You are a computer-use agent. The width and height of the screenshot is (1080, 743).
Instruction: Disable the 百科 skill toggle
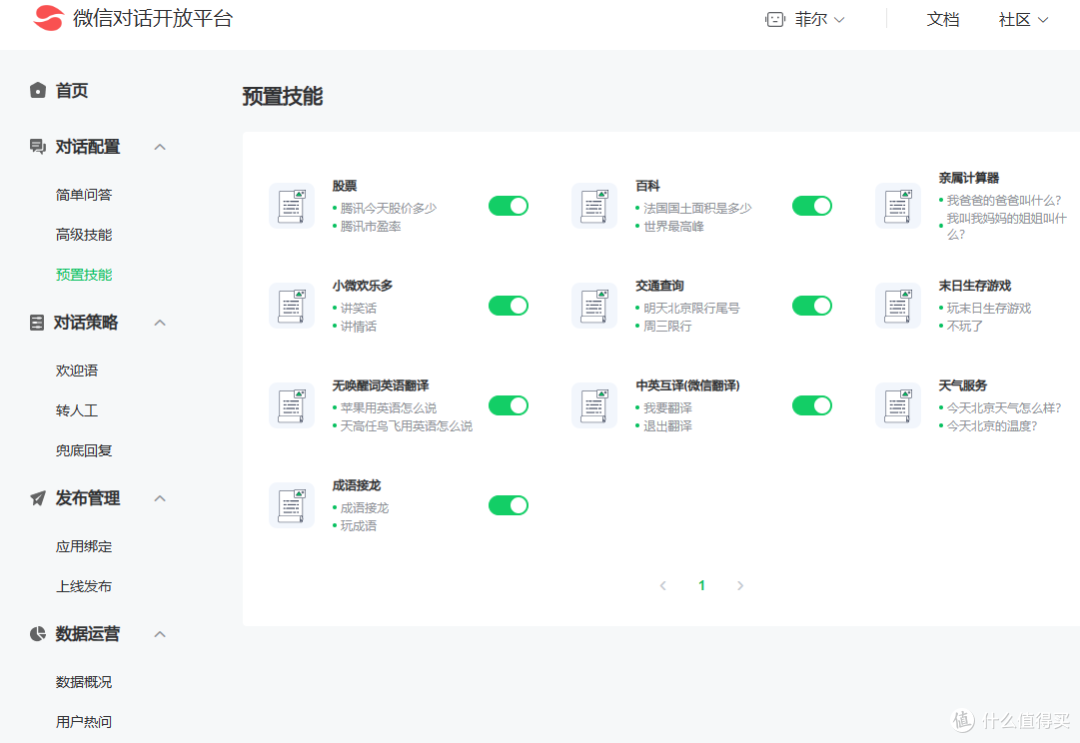pyautogui.click(x=812, y=206)
